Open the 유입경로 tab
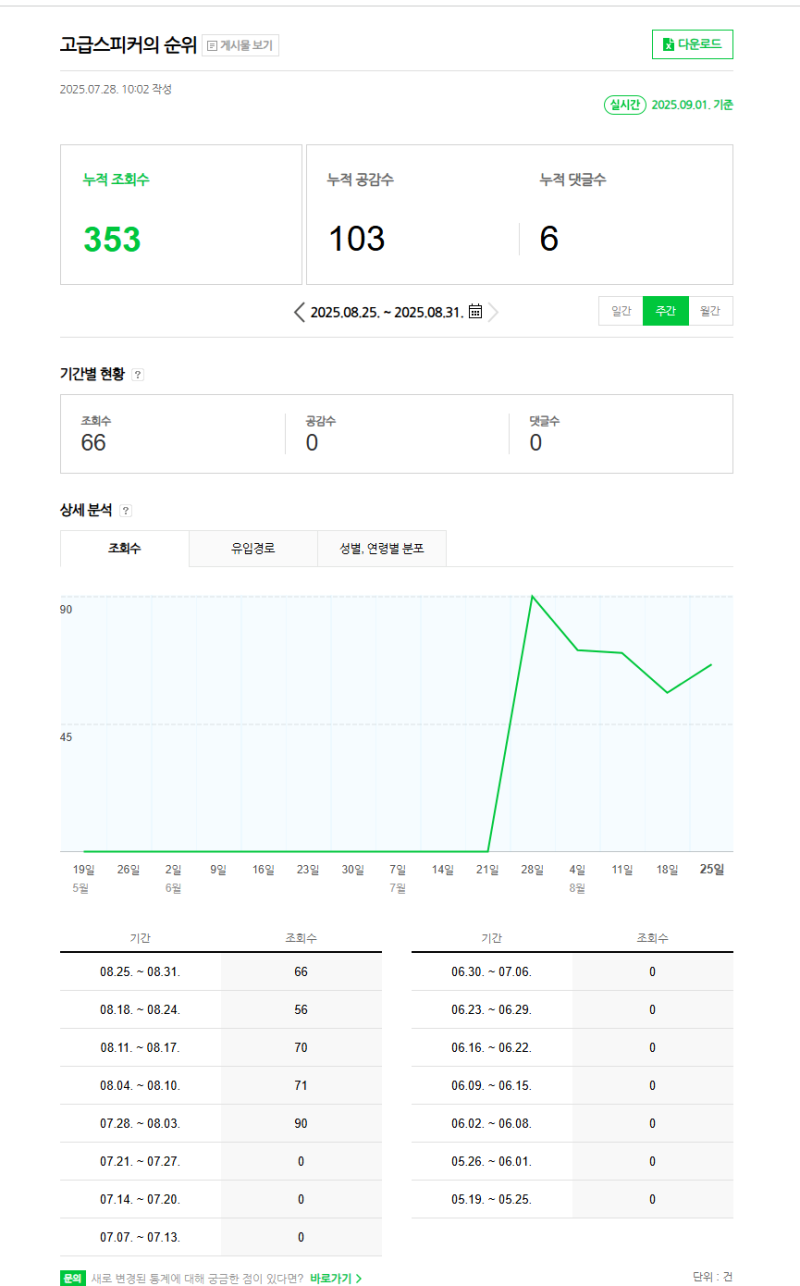Viewport: 800px width, 1286px height. [x=253, y=548]
